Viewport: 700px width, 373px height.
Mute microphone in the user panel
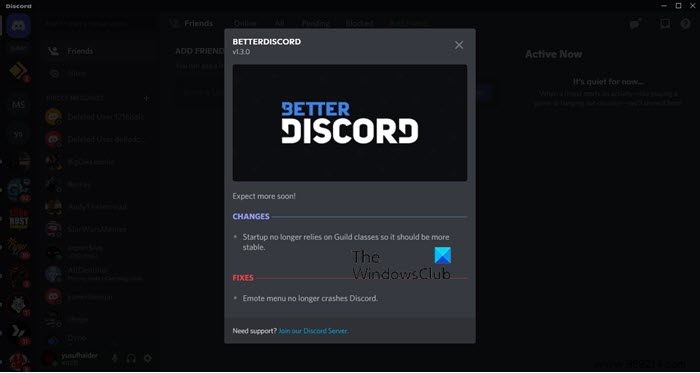tap(115, 358)
